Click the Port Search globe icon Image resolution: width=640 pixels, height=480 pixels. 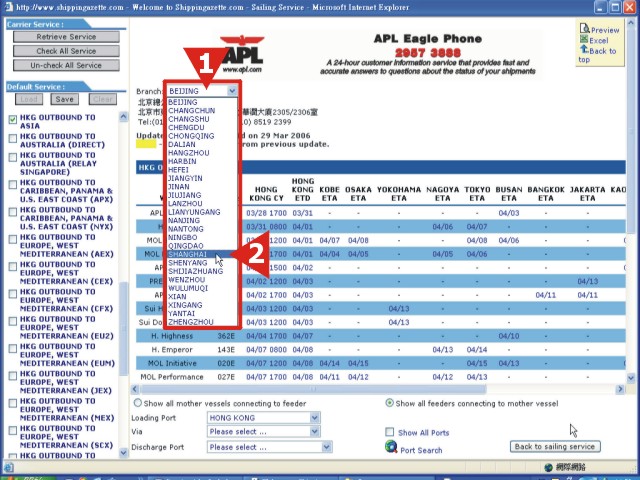pos(391,447)
